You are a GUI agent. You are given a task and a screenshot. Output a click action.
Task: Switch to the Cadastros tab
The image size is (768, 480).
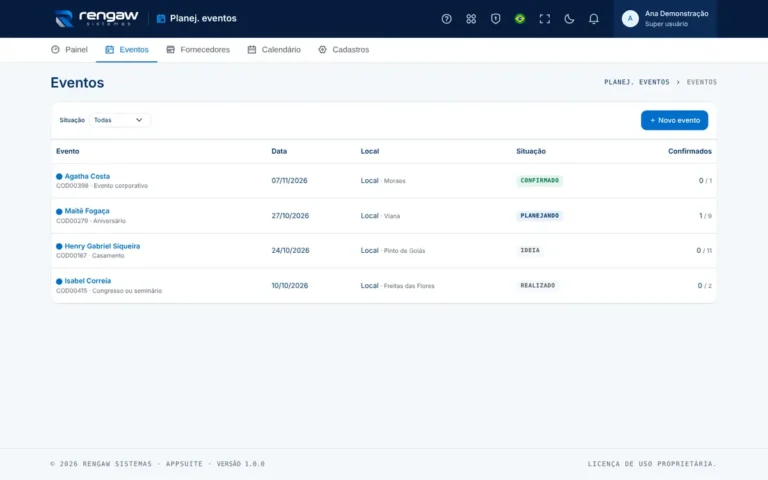pos(343,49)
